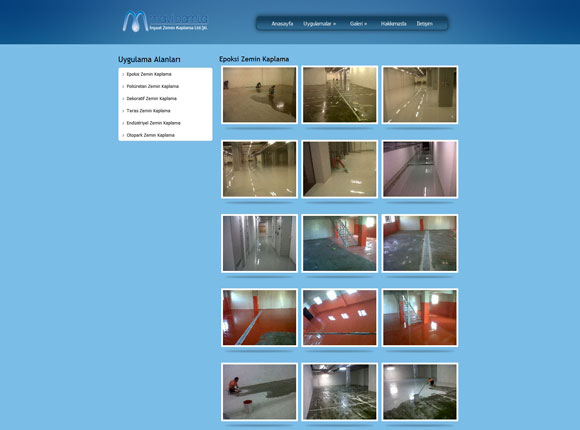Image resolution: width=580 pixels, height=430 pixels.
Task: Open the İletişim contact page
Action: click(424, 24)
